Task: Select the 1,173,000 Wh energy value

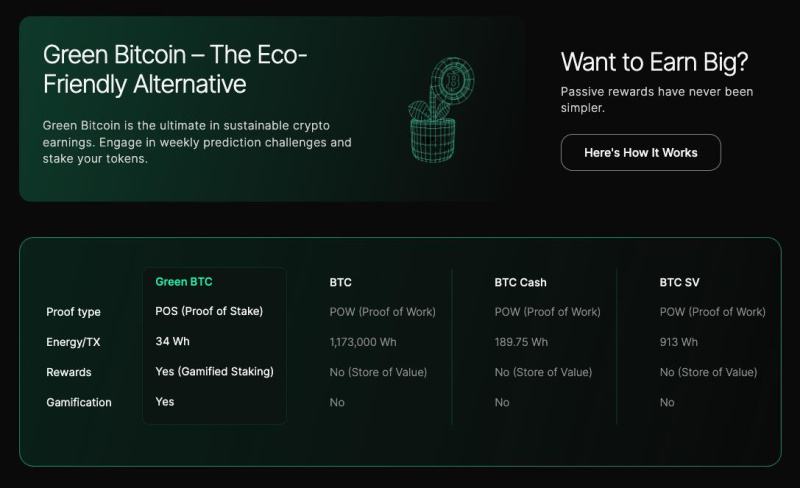Action: pyautogui.click(x=363, y=342)
